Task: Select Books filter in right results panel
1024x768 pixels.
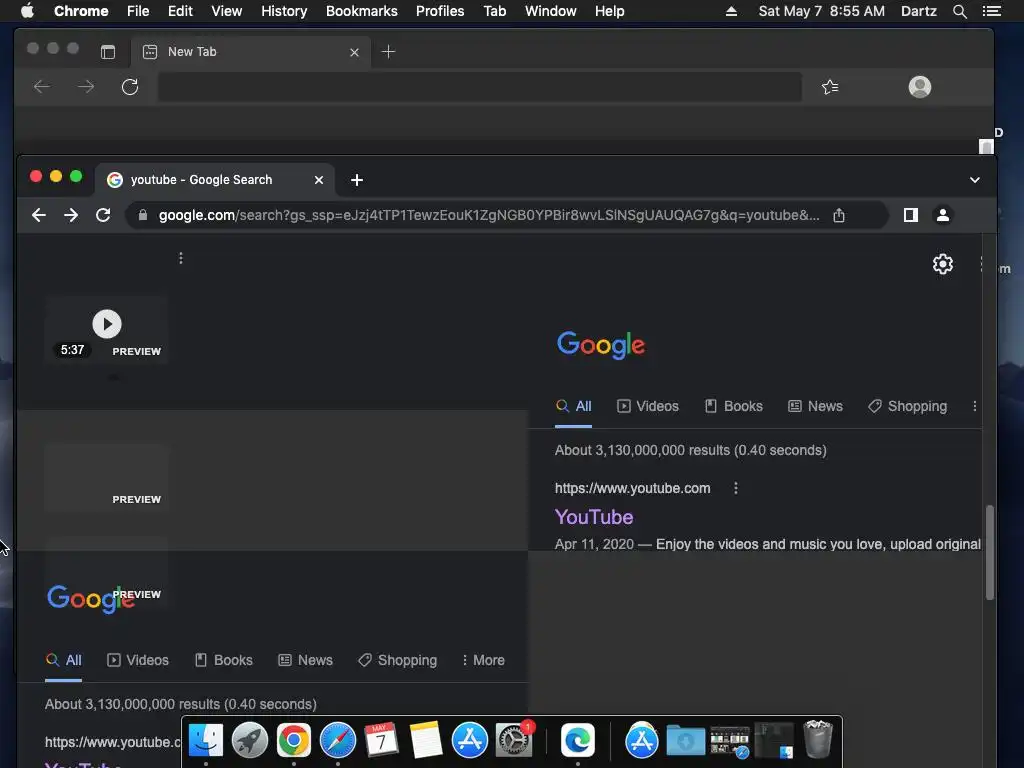Action: point(734,406)
